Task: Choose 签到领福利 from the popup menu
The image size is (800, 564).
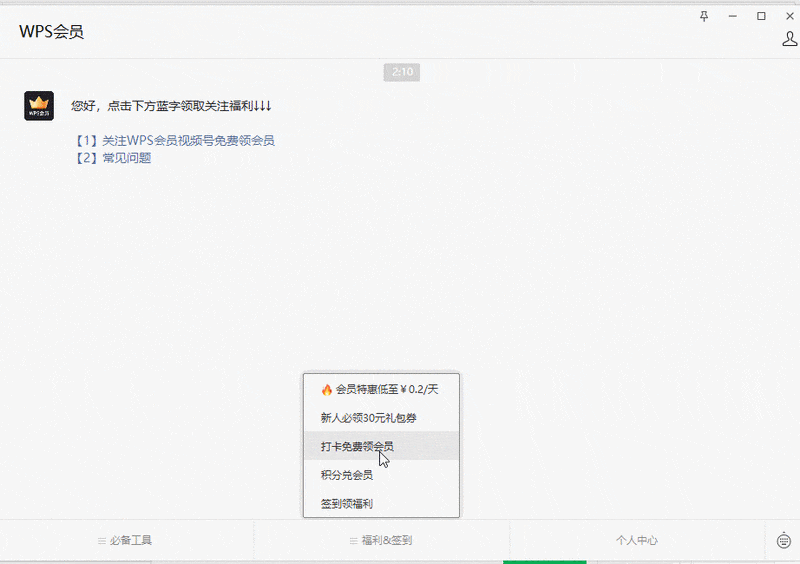Action: point(381,504)
